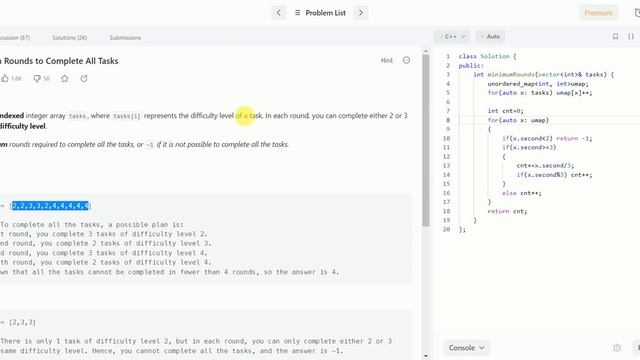
Task: Click the problem title text
Action: (59, 61)
